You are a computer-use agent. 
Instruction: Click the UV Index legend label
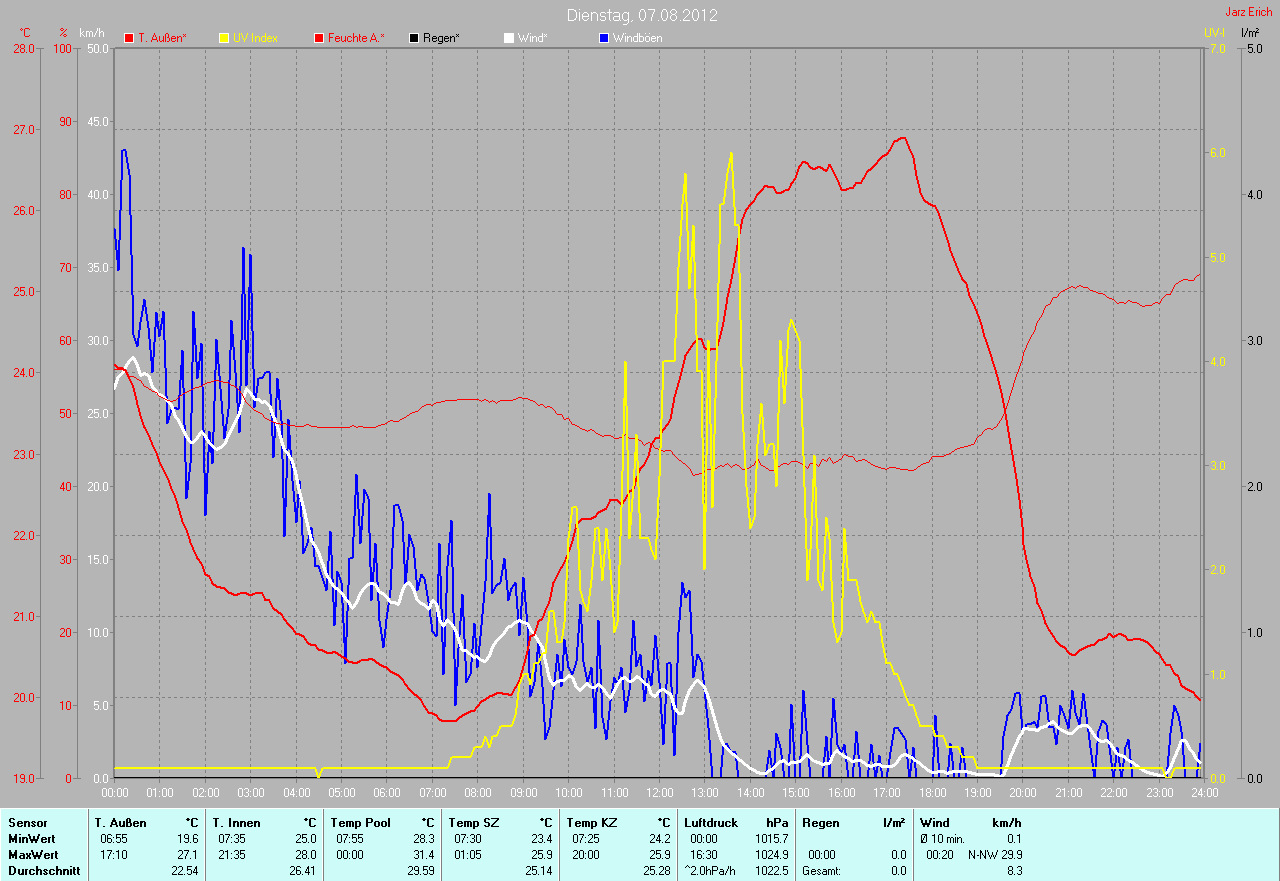click(255, 38)
